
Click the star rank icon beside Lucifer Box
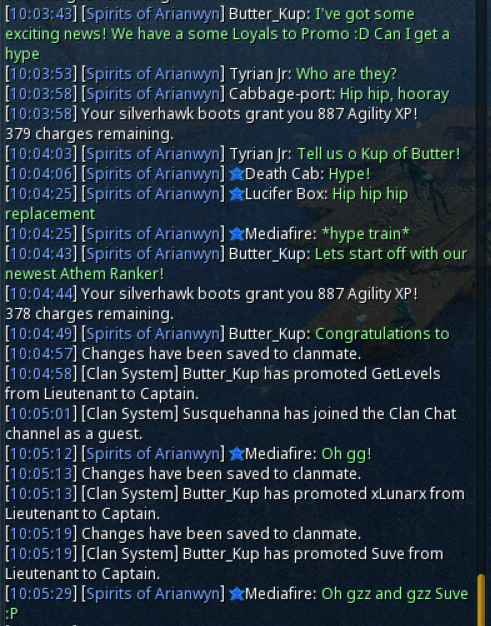point(236,194)
